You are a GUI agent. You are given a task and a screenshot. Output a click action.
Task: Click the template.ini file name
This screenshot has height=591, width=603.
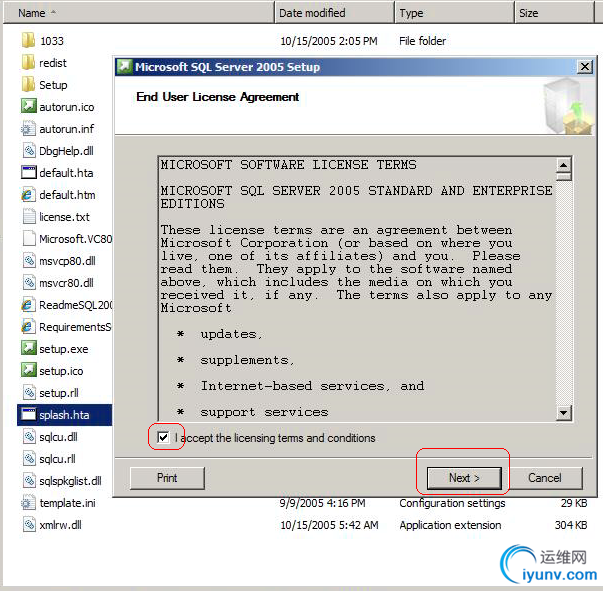pos(67,503)
